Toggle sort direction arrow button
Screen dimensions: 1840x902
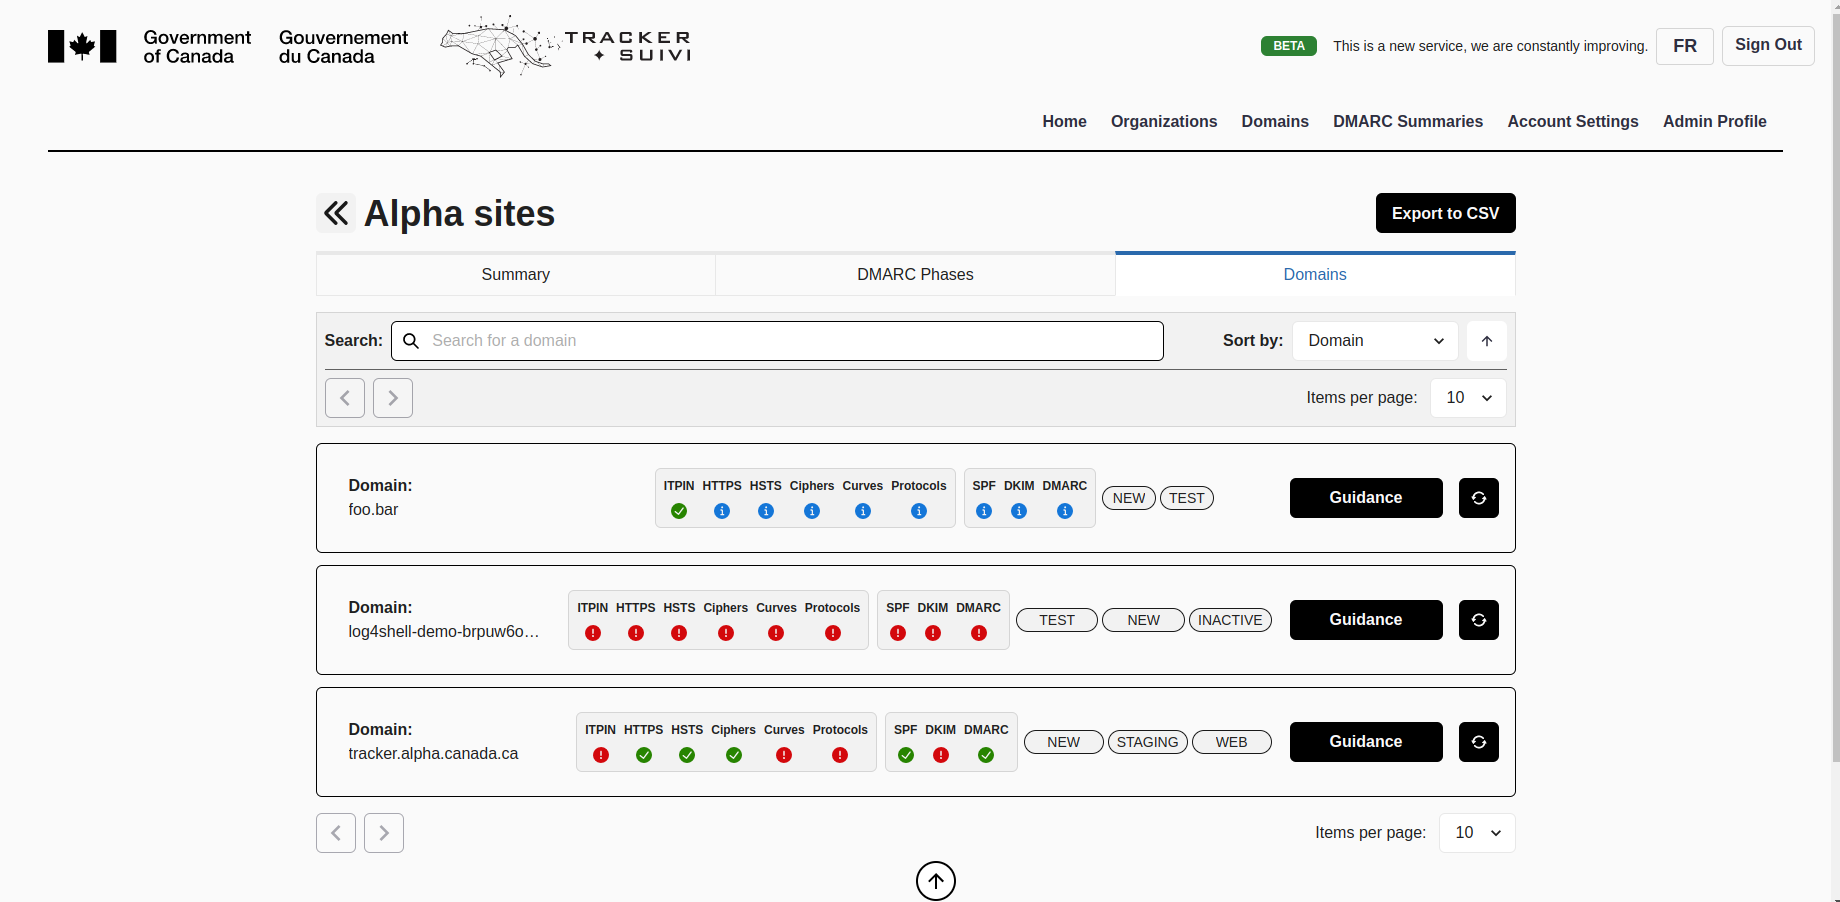pos(1487,341)
